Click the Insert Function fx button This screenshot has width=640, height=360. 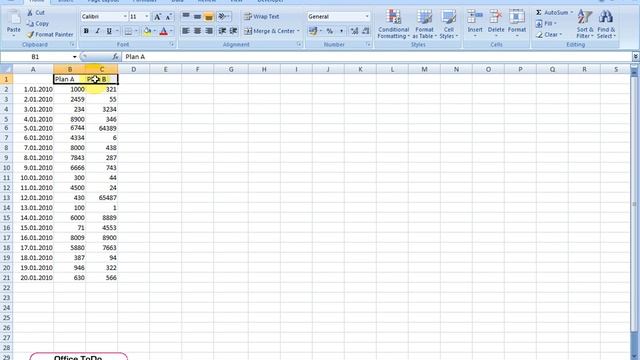pos(116,57)
